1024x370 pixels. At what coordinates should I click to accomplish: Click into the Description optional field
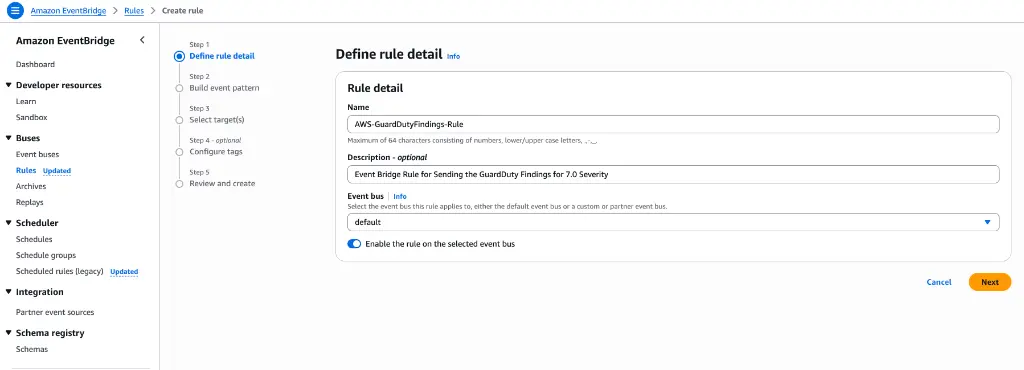(673, 174)
